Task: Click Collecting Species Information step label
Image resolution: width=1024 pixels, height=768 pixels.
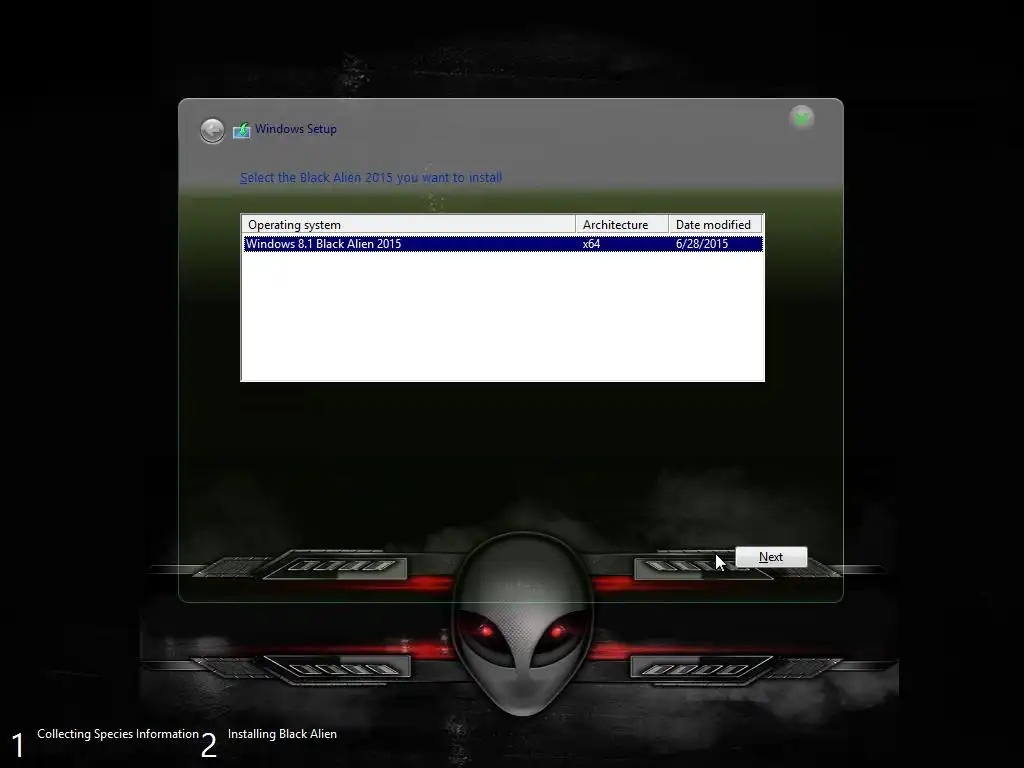Action: (118, 734)
